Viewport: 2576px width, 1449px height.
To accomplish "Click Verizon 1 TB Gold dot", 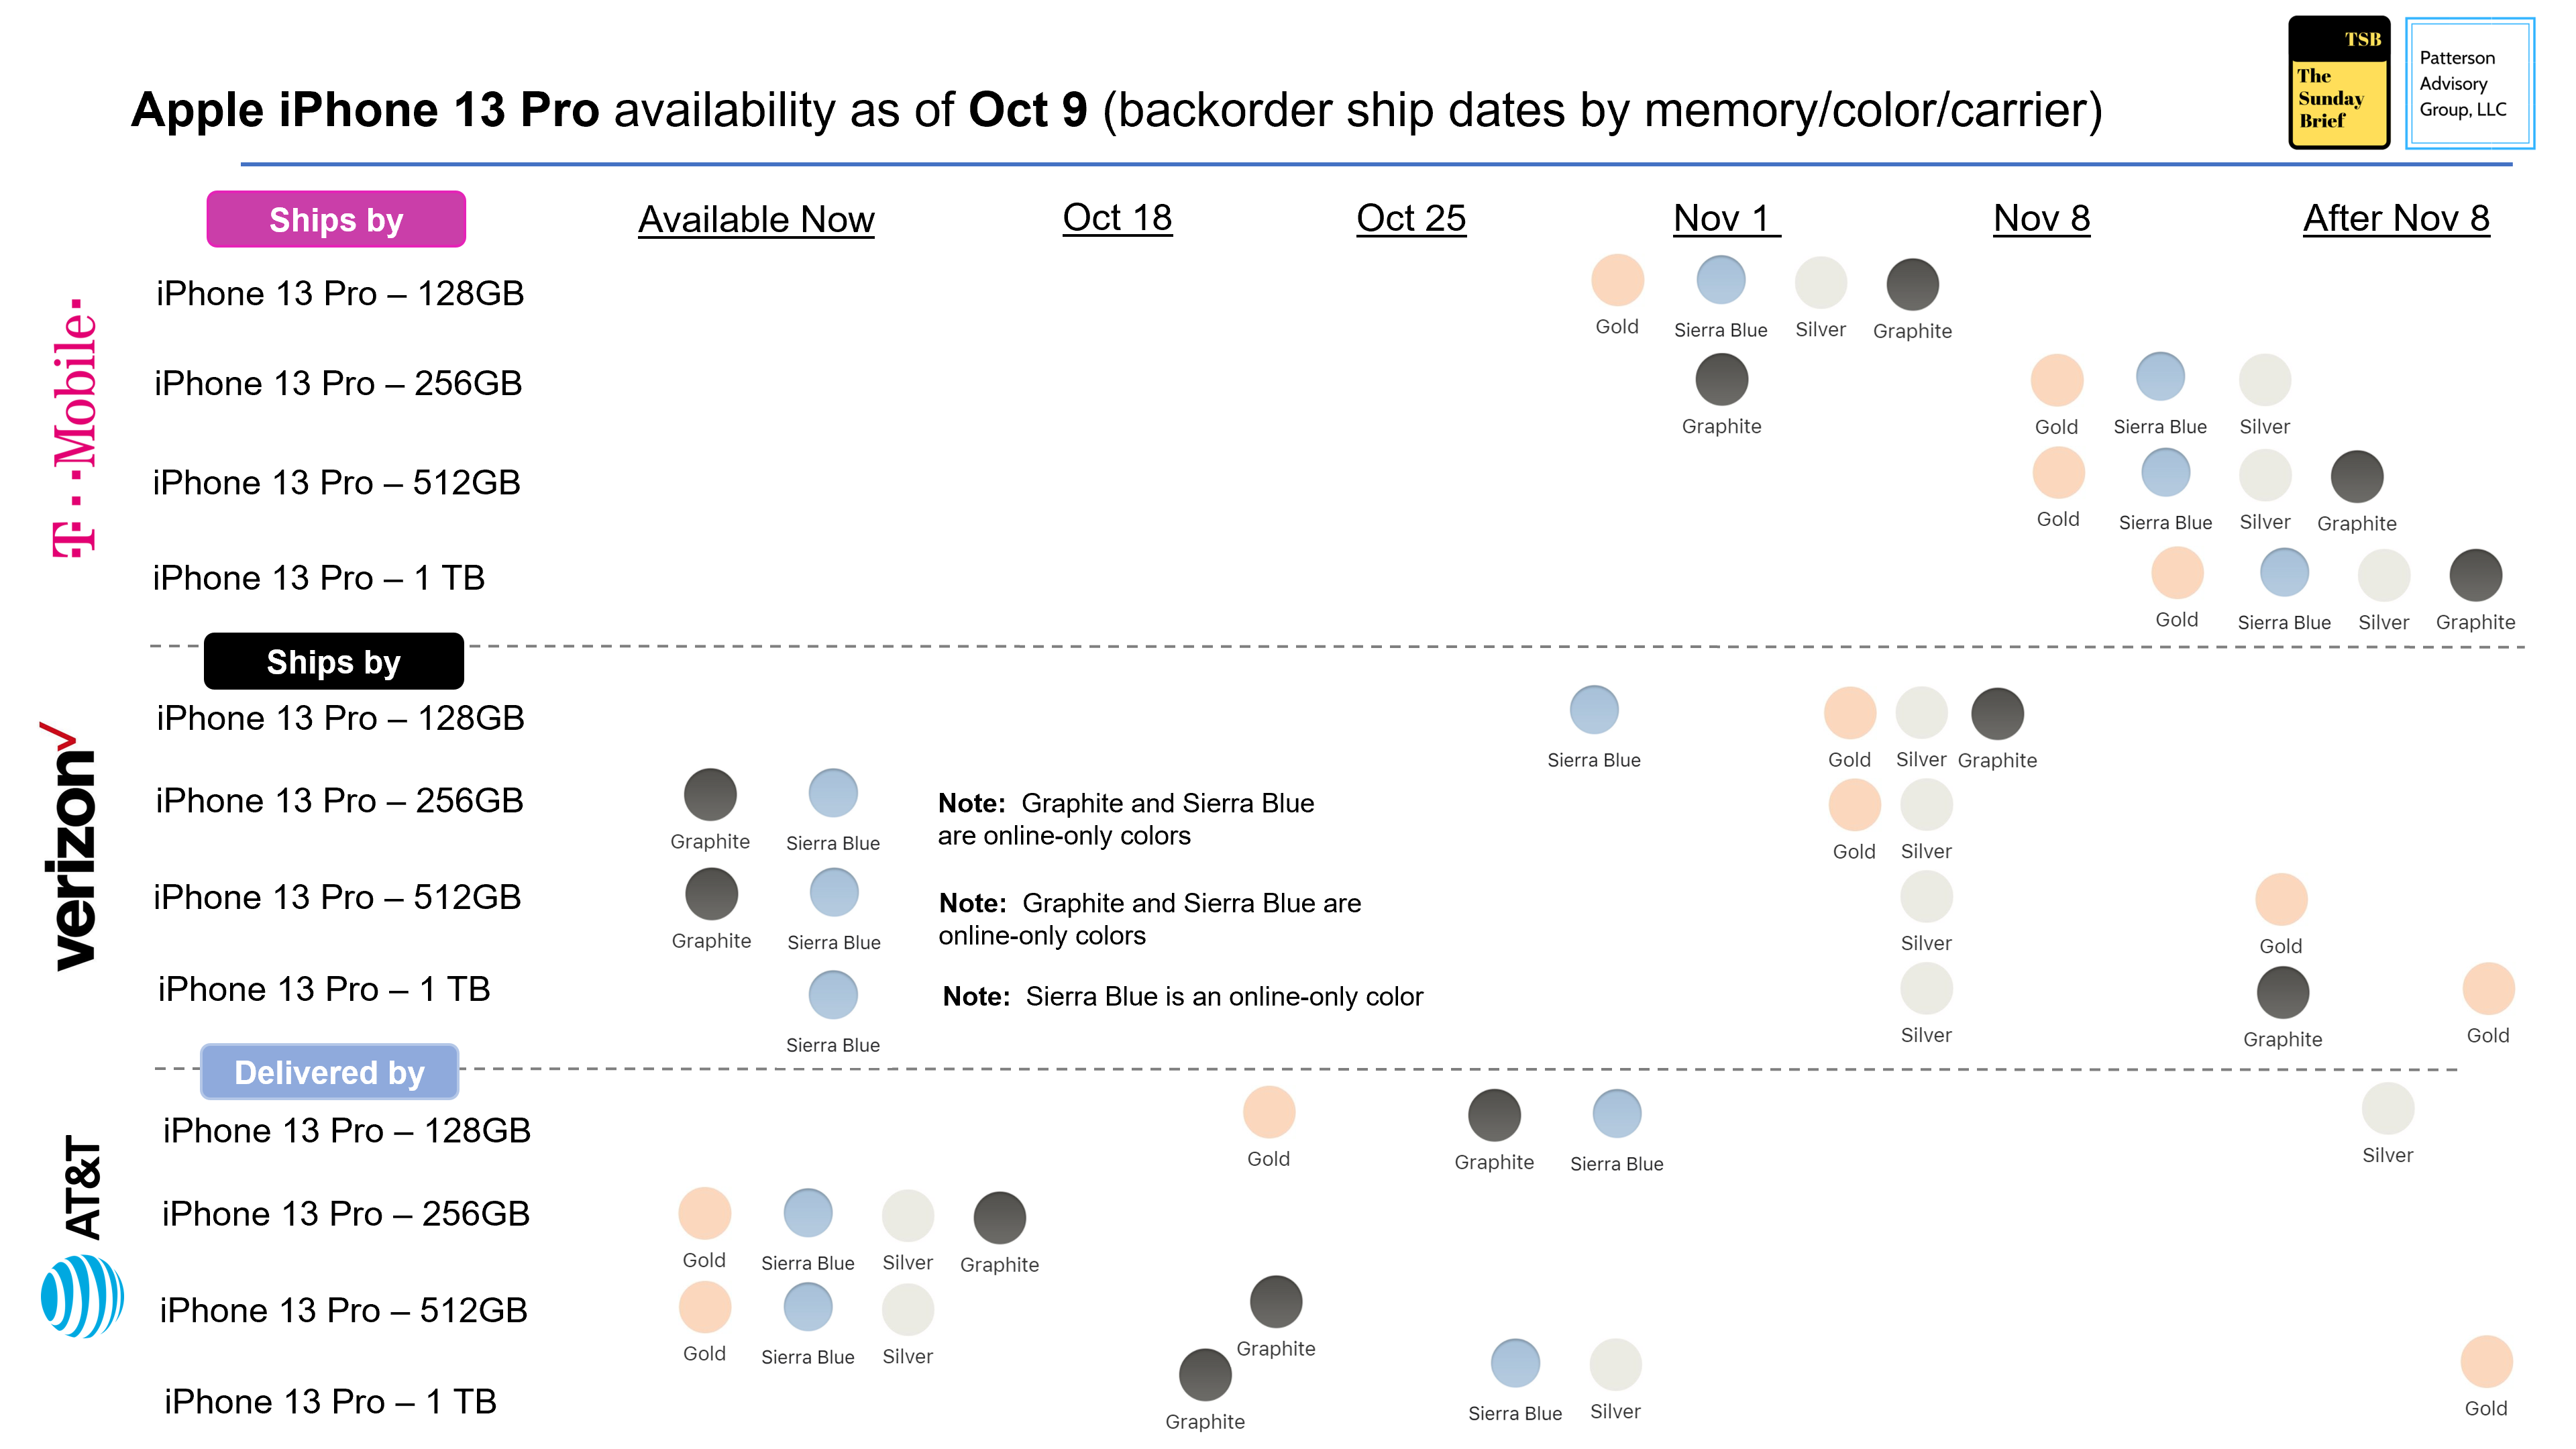I will (x=2488, y=989).
